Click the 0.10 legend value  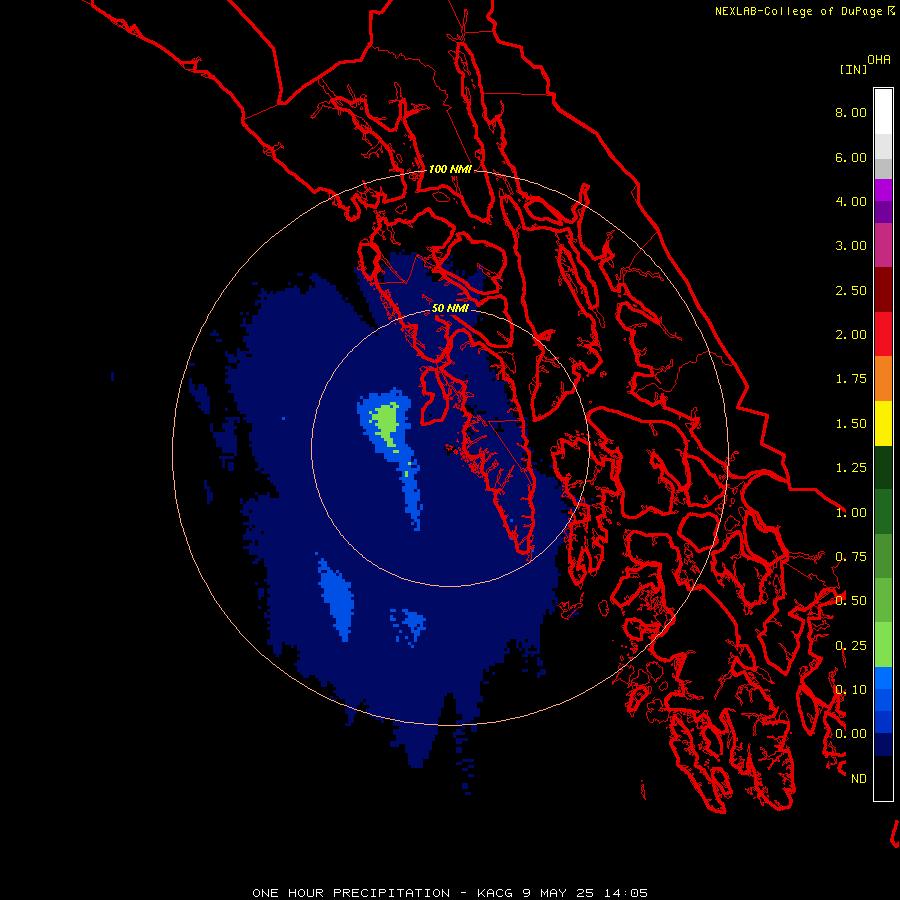pyautogui.click(x=851, y=690)
